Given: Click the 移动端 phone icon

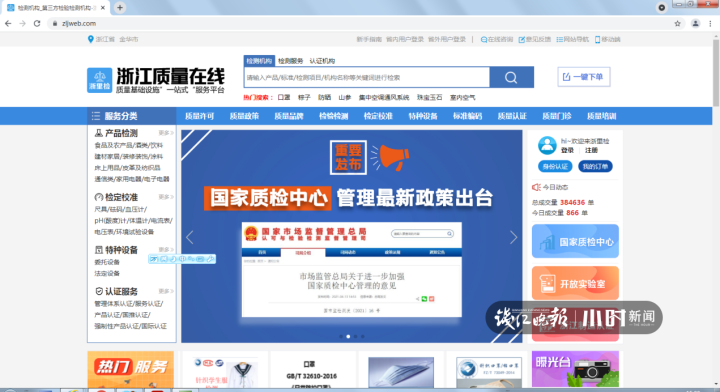Looking at the screenshot, I should 597,39.
